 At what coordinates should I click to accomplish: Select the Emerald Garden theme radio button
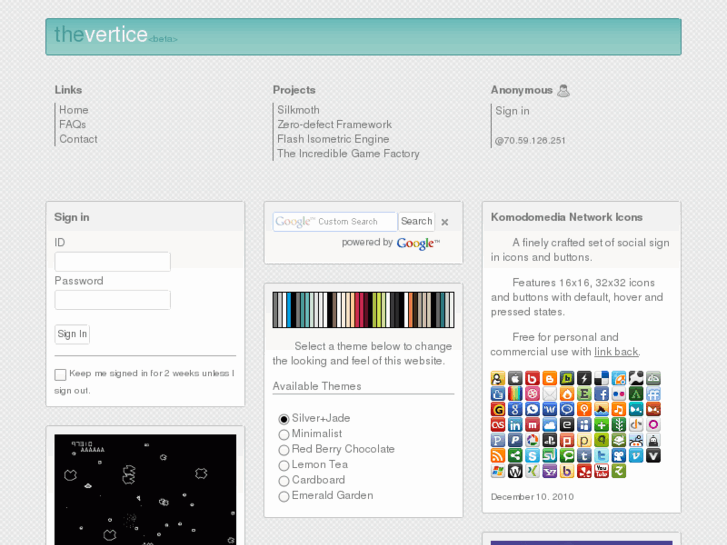coord(284,496)
